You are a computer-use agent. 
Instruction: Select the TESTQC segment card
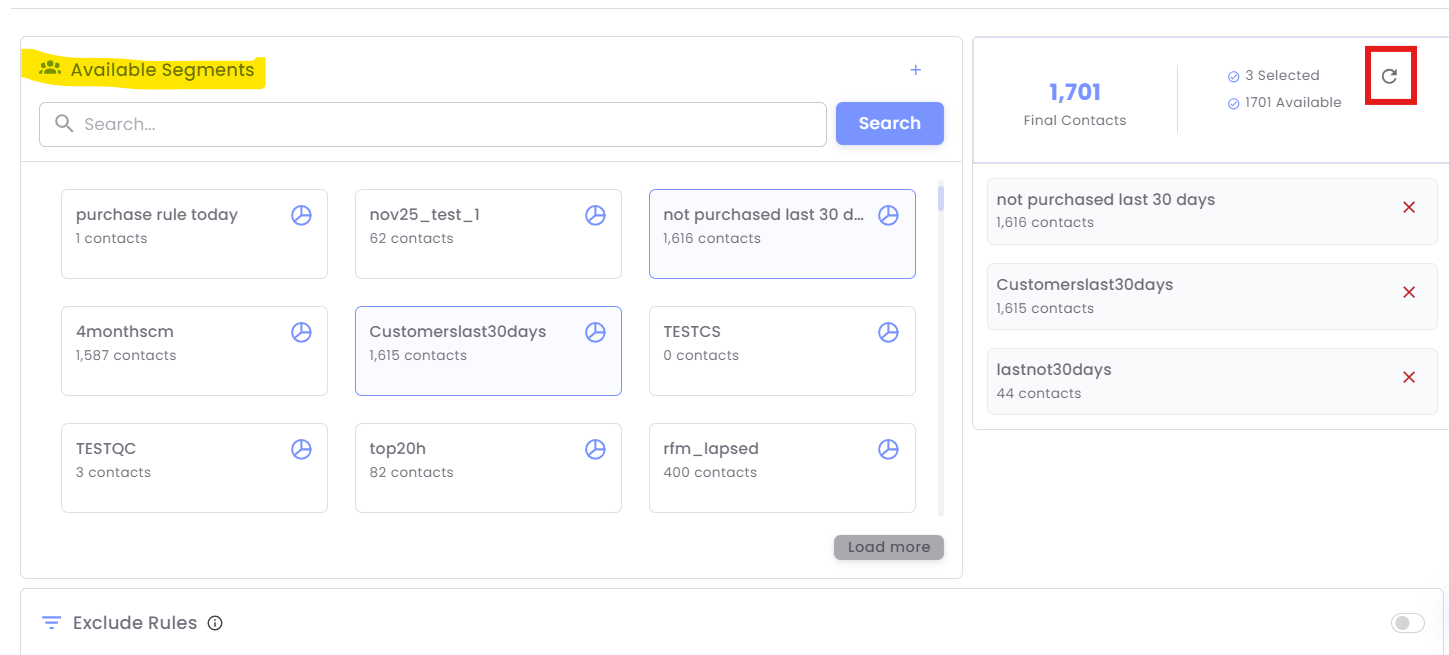click(x=180, y=467)
